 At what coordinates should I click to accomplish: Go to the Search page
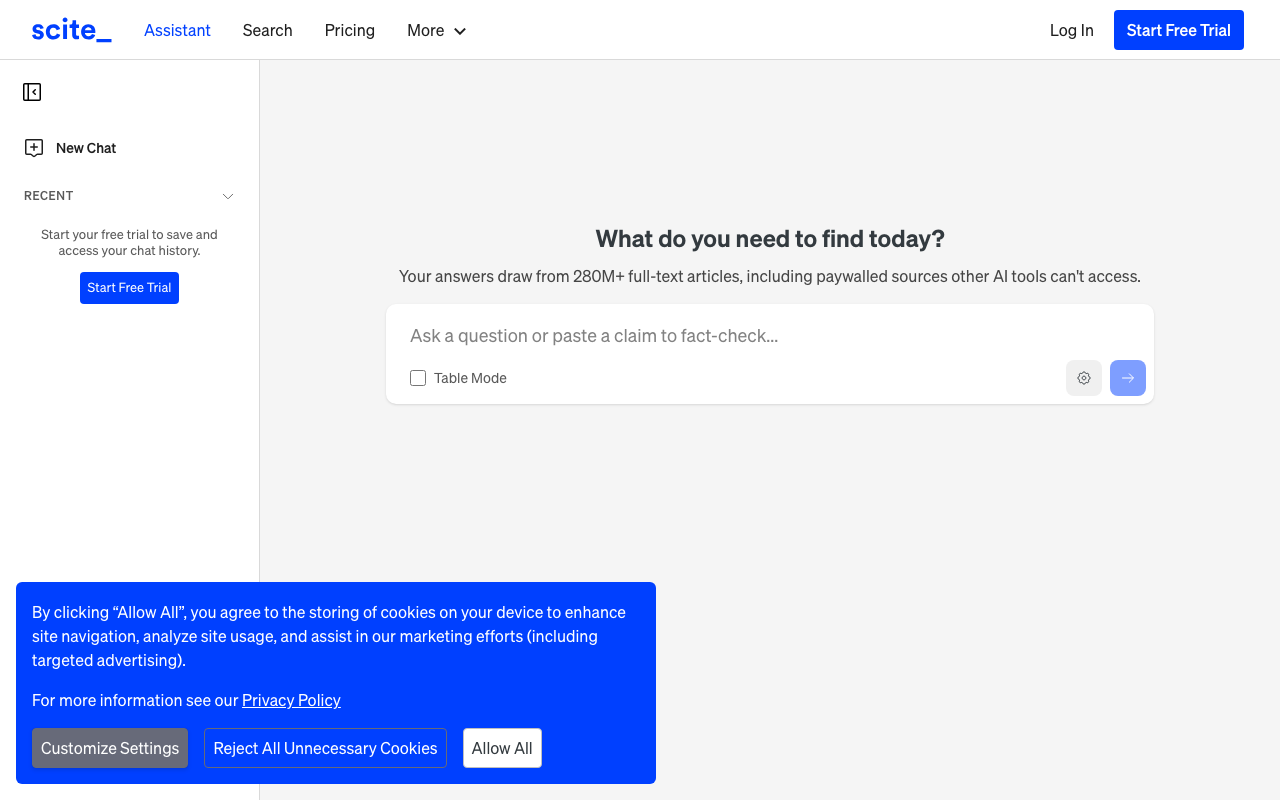point(267,30)
